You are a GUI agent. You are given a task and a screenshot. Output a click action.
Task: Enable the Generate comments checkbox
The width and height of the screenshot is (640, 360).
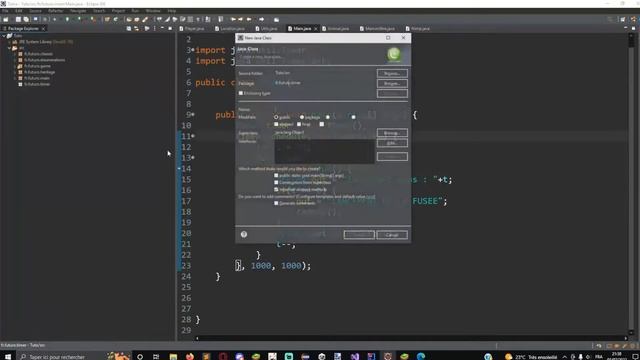(x=276, y=203)
